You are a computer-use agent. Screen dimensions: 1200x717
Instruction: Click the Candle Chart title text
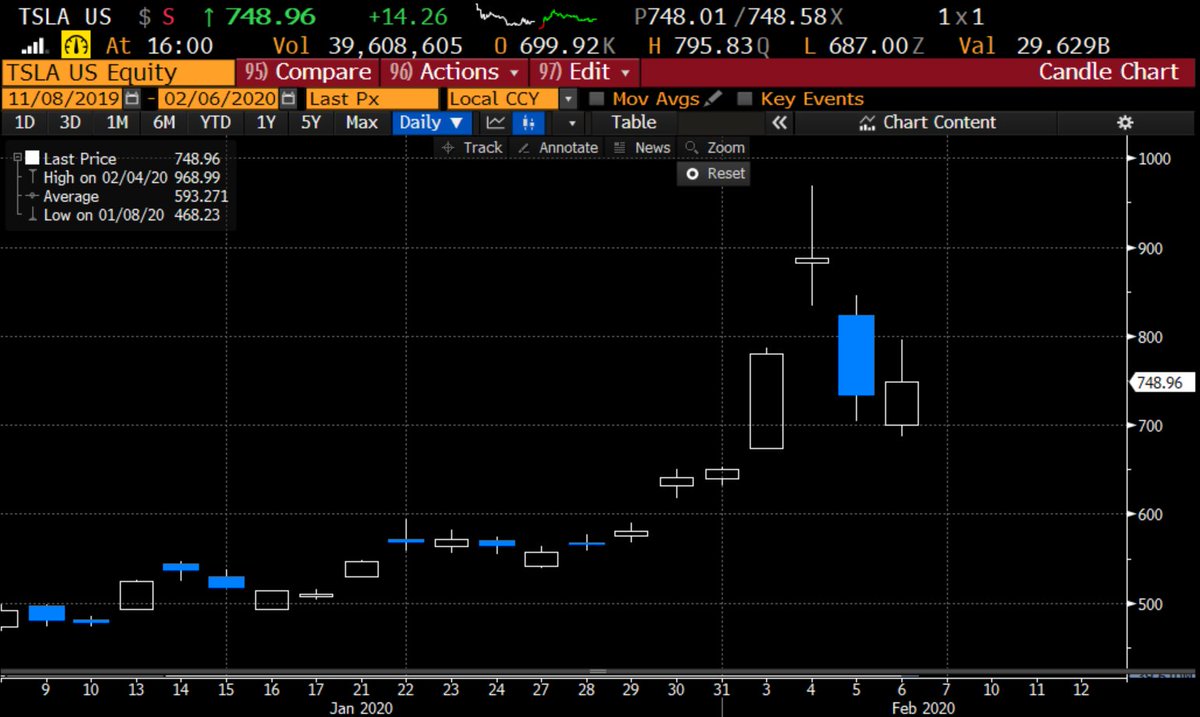[1108, 72]
